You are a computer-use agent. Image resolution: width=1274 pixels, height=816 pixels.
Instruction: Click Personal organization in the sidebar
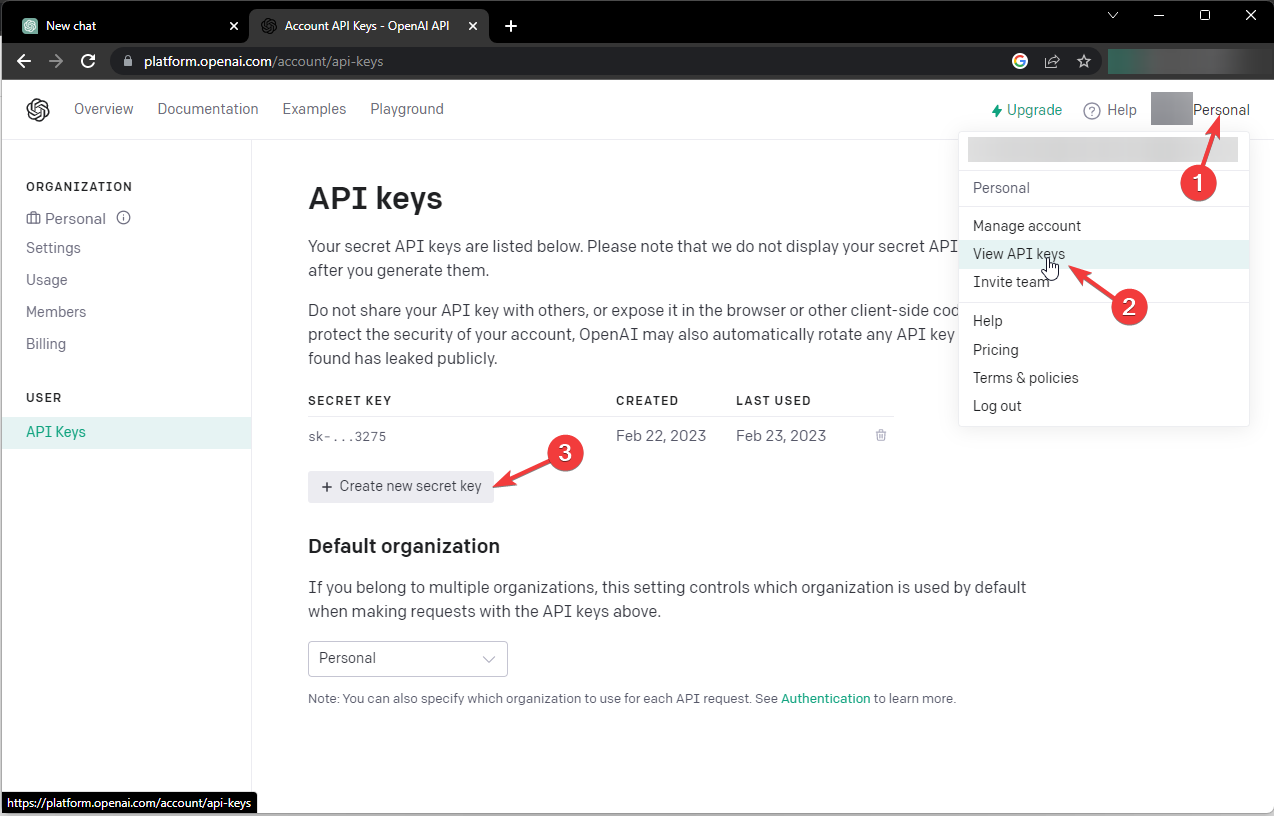(66, 218)
